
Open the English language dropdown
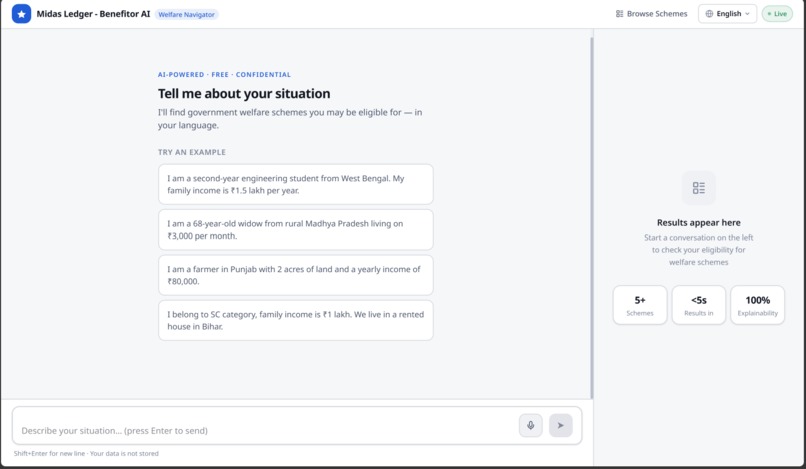[x=727, y=14]
